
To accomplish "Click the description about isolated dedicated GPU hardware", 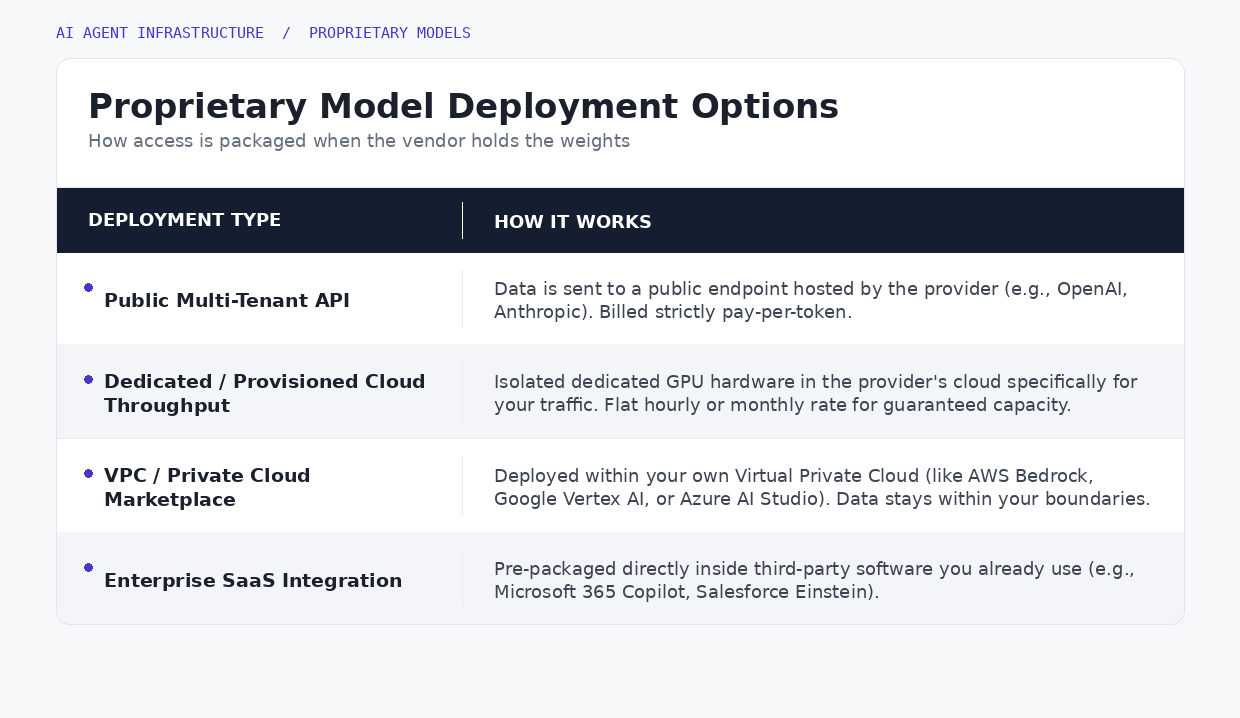I will pyautogui.click(x=816, y=393).
